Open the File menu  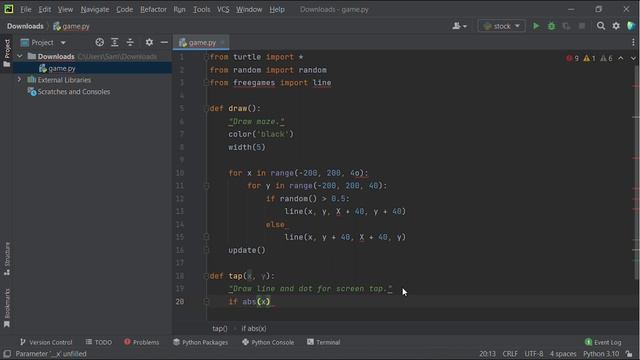click(26, 9)
